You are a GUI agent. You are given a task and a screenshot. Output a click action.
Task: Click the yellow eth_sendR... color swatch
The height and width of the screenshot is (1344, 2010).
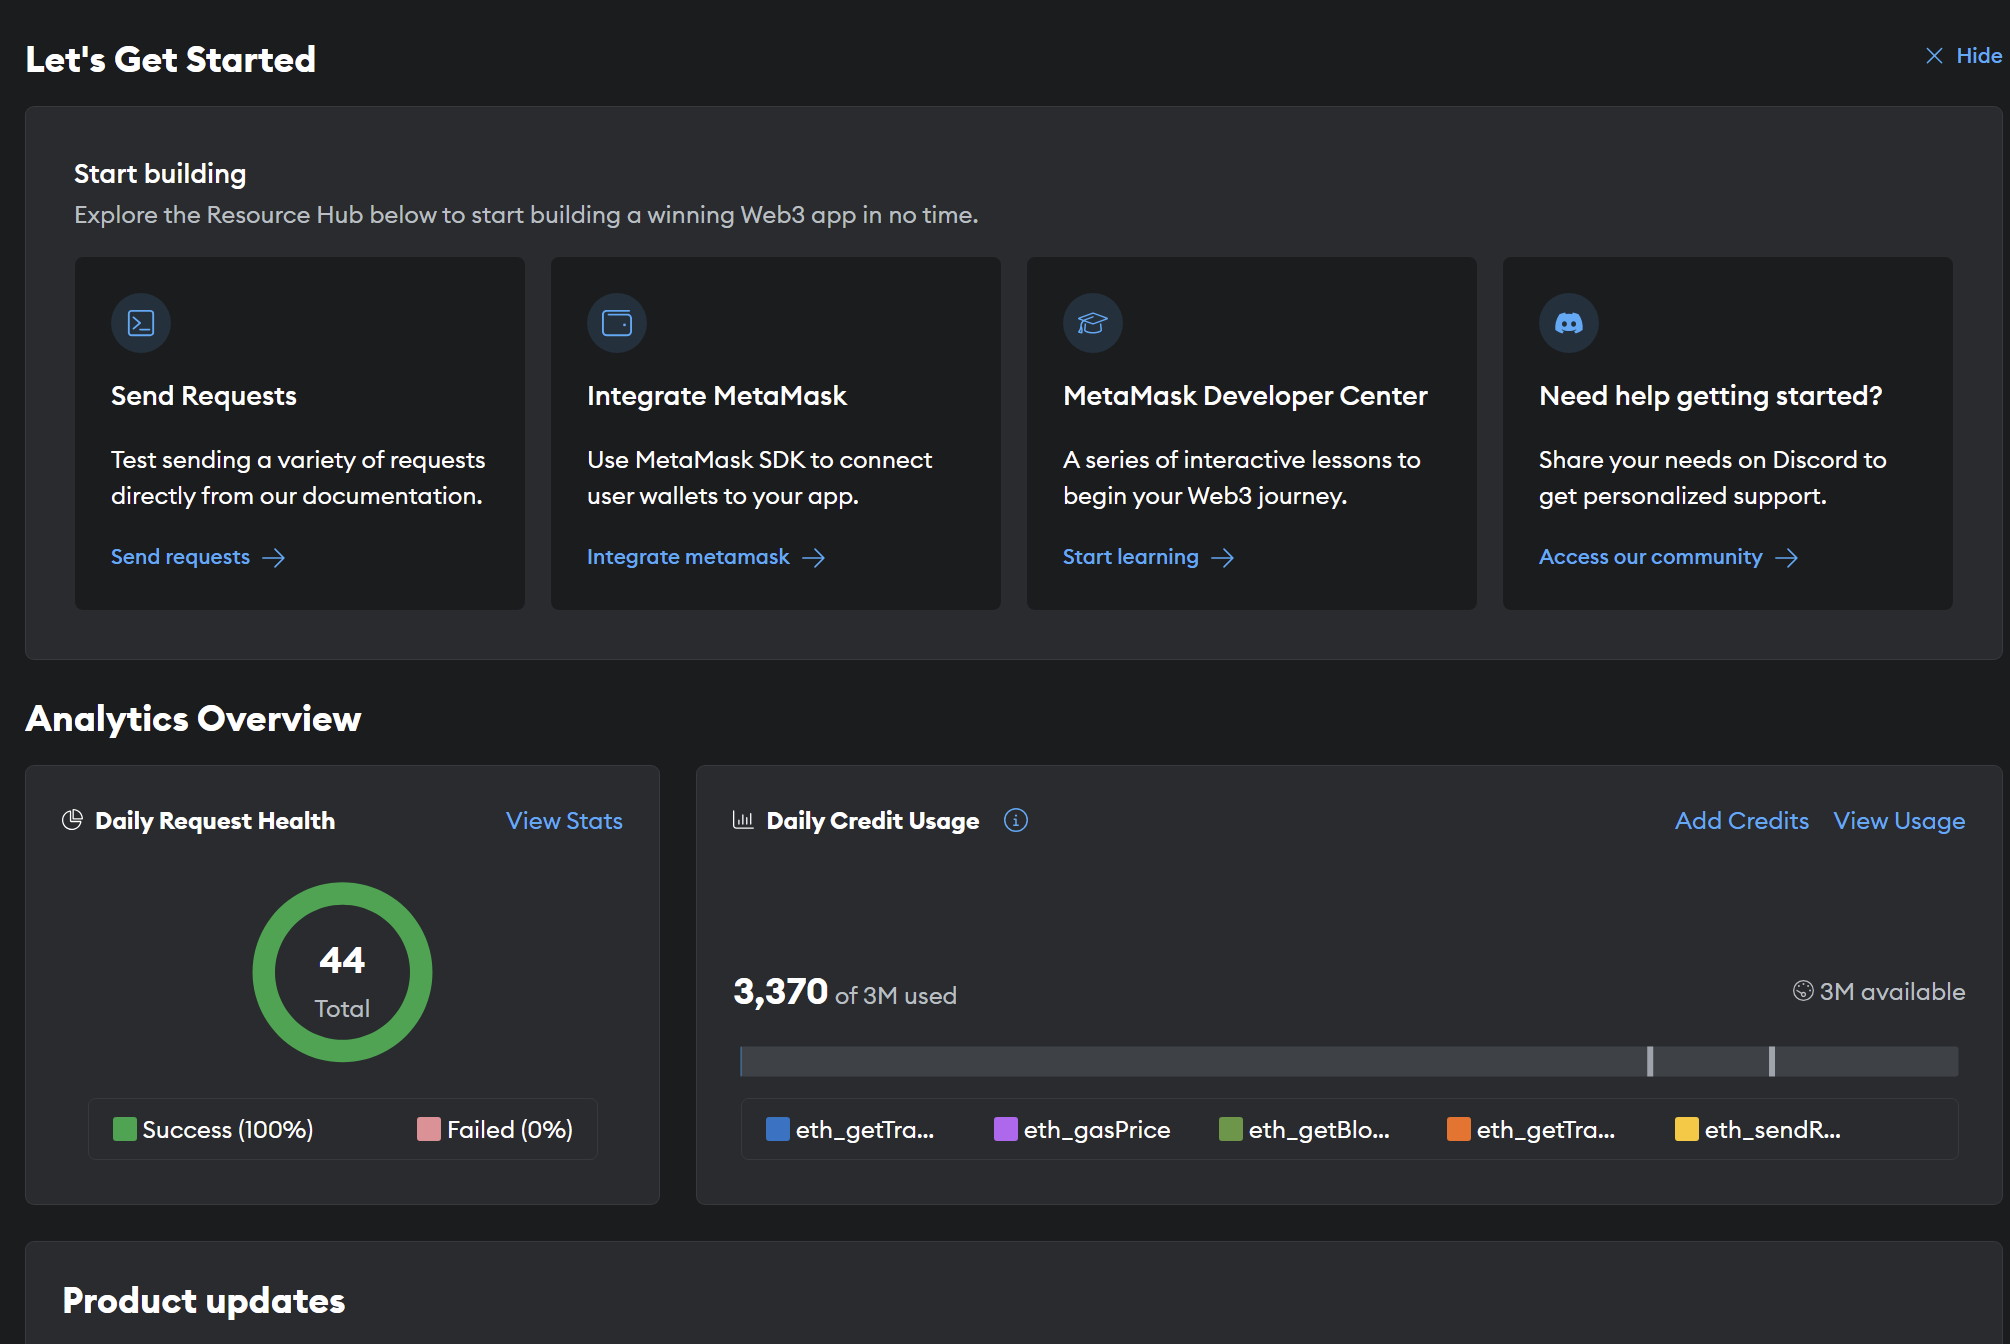[1686, 1129]
